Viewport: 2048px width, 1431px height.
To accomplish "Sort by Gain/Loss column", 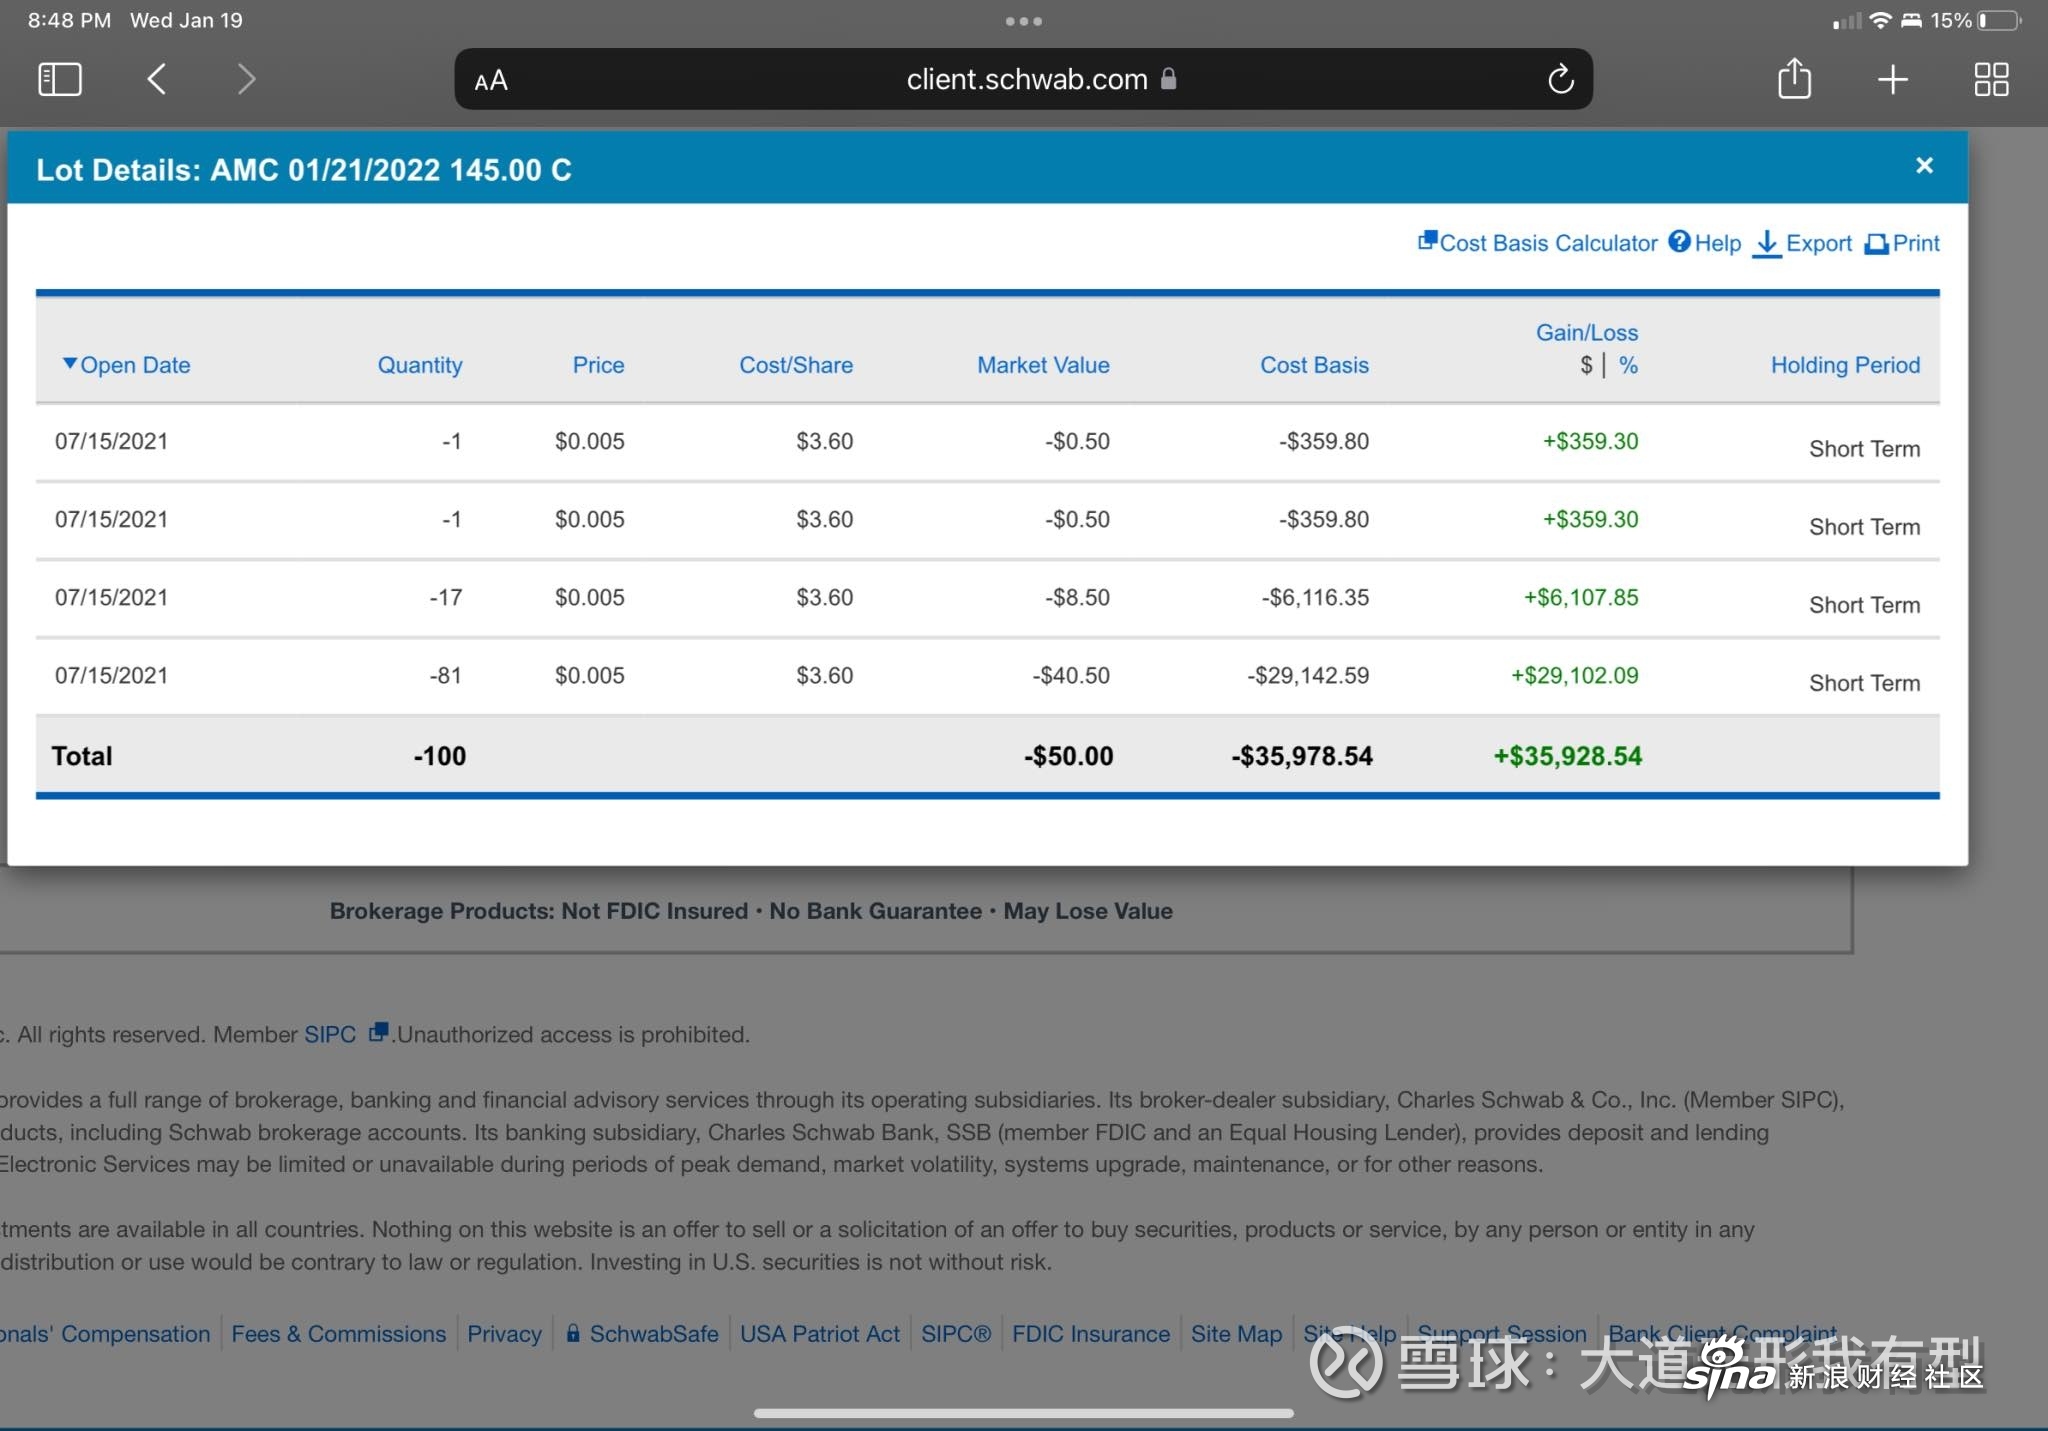I will point(1587,332).
